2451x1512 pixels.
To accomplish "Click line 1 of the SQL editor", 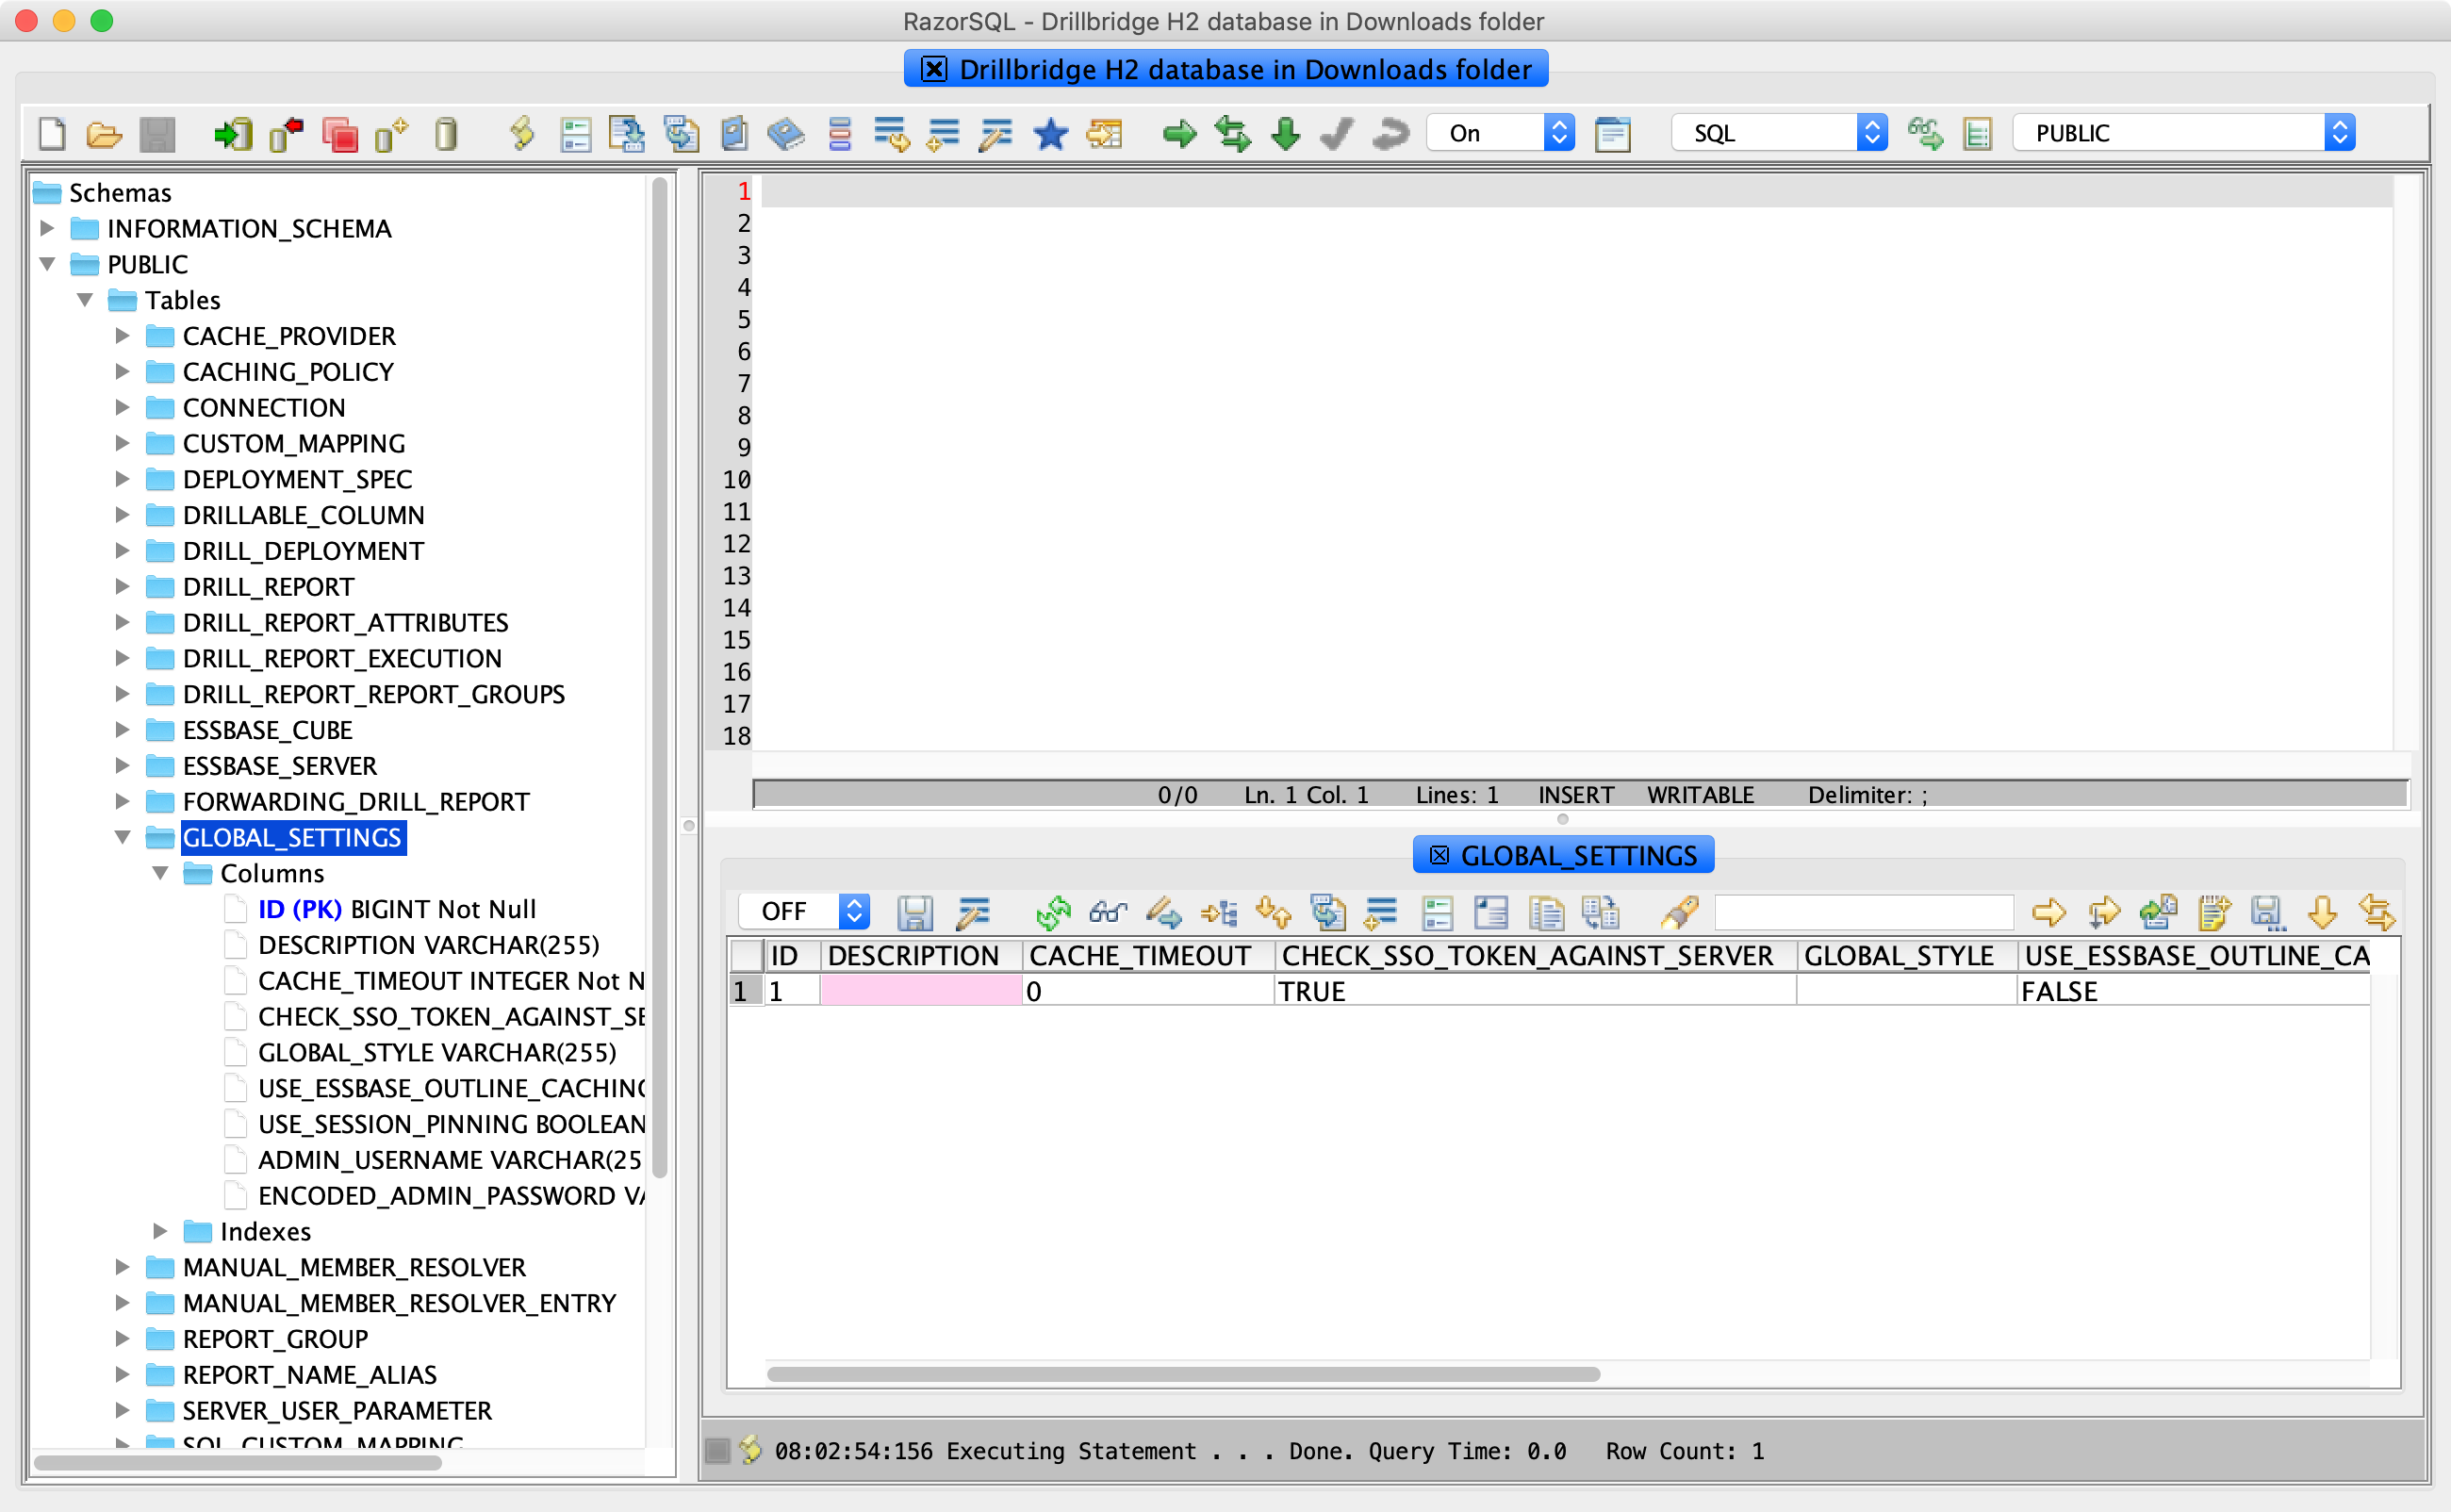I will tap(1577, 191).
